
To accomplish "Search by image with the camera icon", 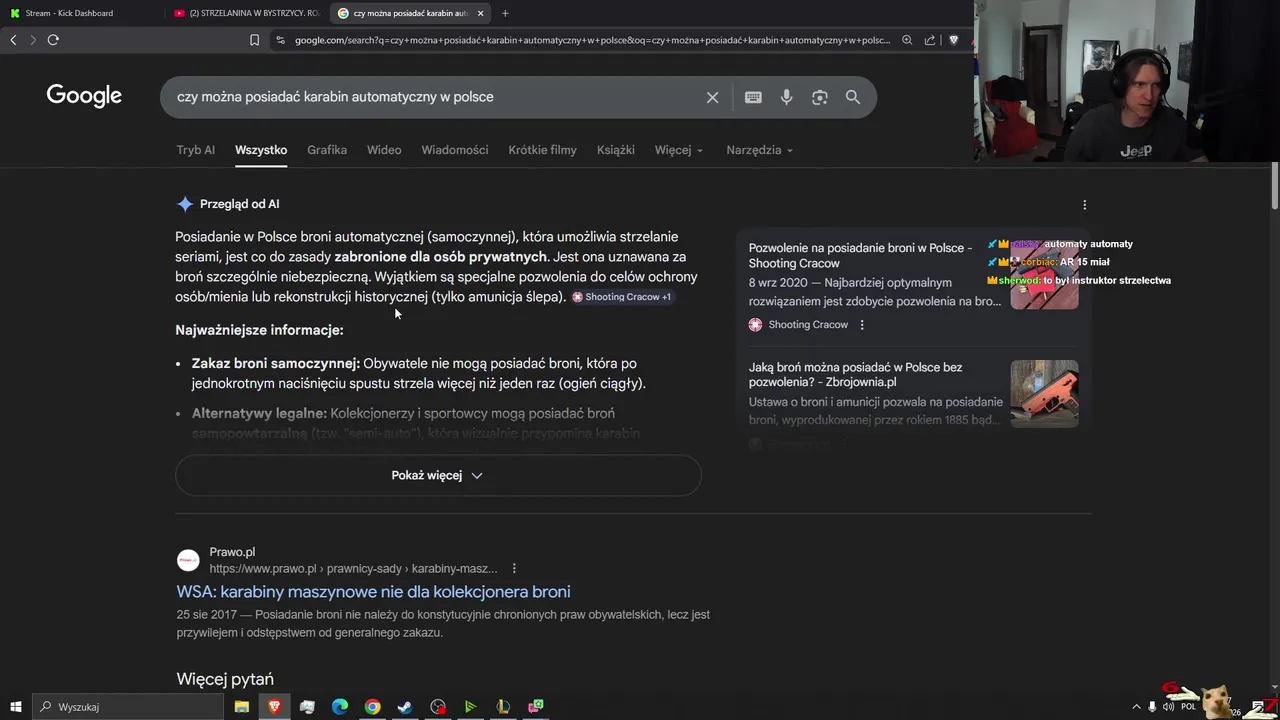I will (x=820, y=97).
